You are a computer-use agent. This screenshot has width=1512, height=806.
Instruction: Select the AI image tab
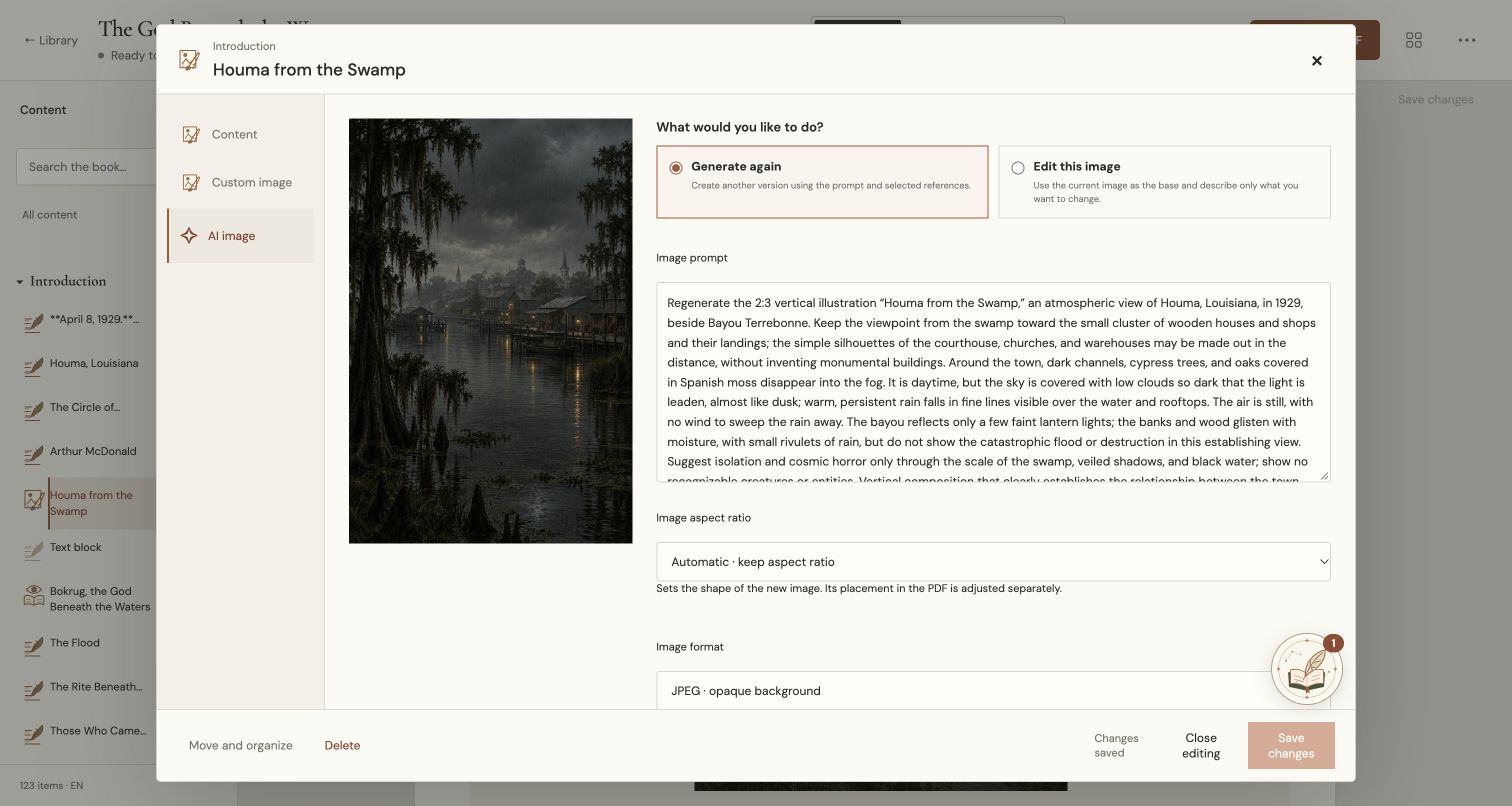pos(240,236)
